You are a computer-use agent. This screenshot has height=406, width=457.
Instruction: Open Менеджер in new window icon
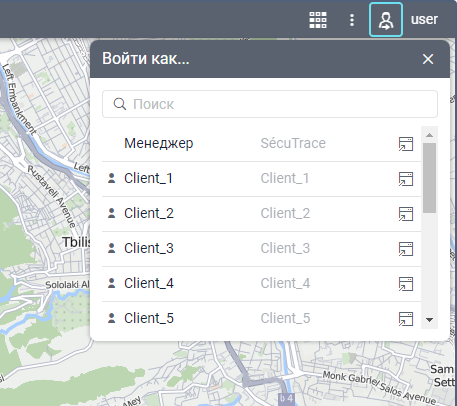point(406,144)
